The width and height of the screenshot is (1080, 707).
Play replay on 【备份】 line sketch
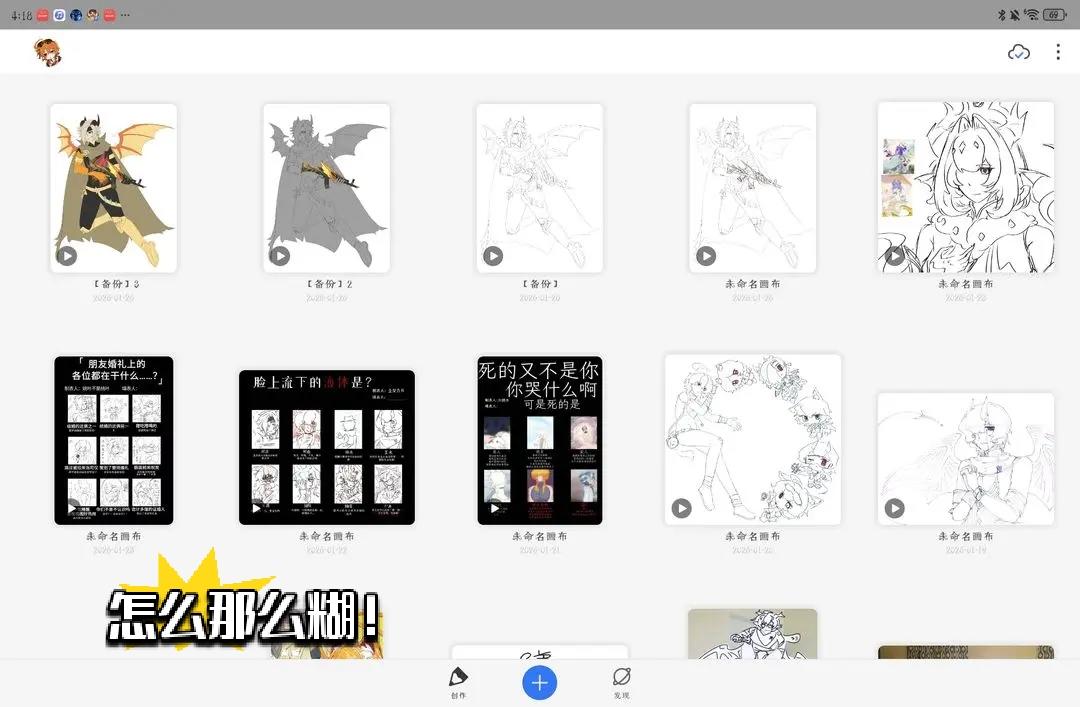click(493, 256)
